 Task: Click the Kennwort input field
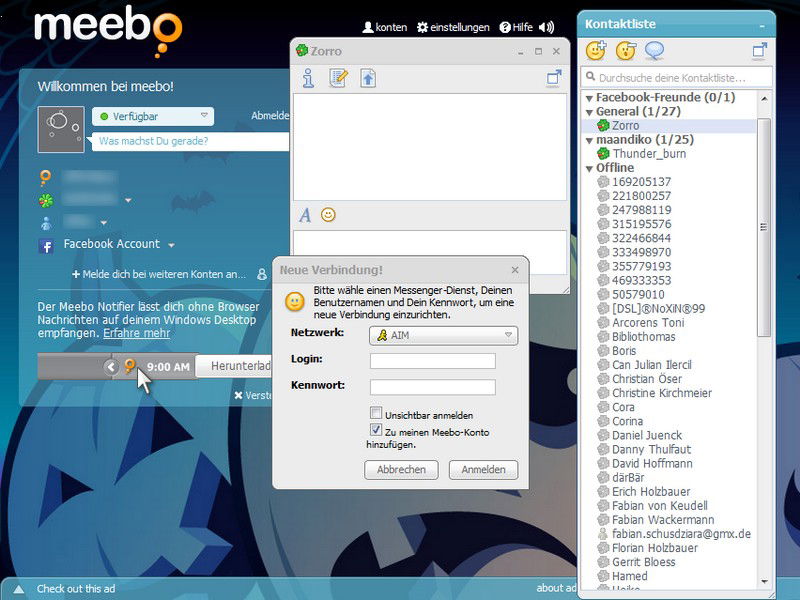433,387
